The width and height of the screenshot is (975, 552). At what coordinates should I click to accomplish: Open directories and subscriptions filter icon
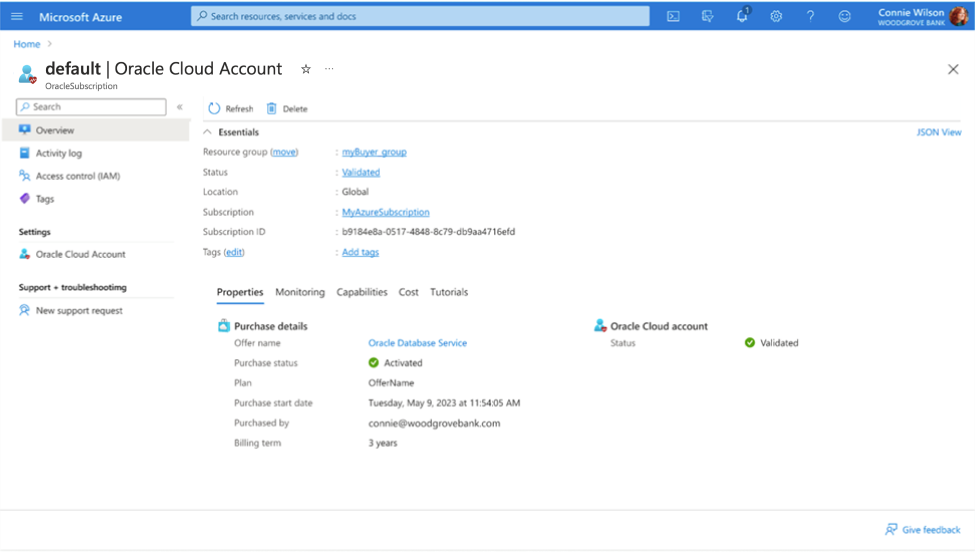point(708,17)
